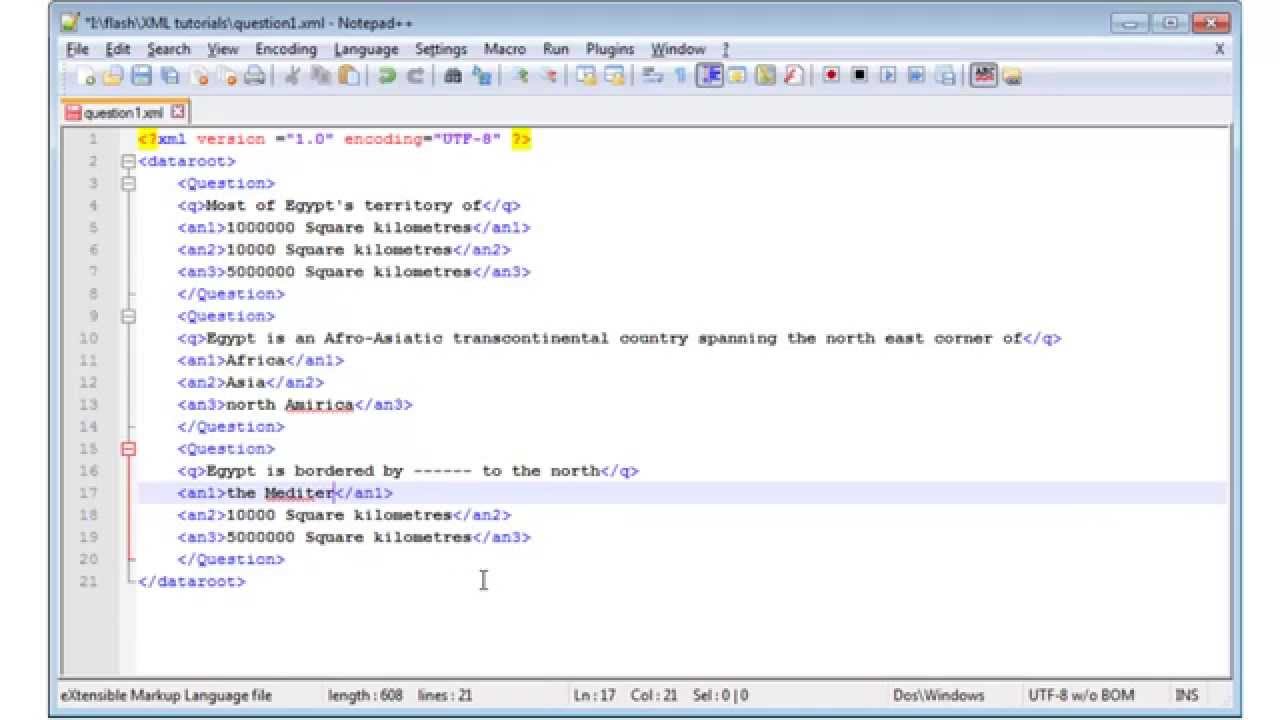Click the X at menu bar's right end
Viewport: 1280px width, 720px height.
pos(1219,49)
